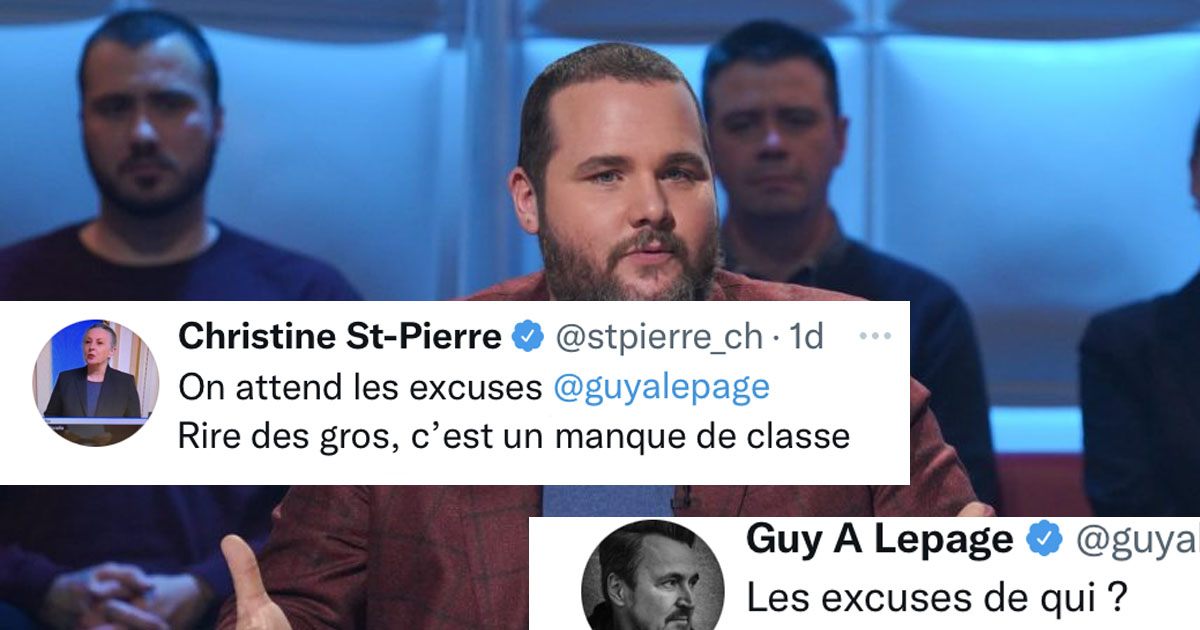The width and height of the screenshot is (1200, 630).
Task: Follow the @guyalepage mention link
Action: tap(661, 388)
